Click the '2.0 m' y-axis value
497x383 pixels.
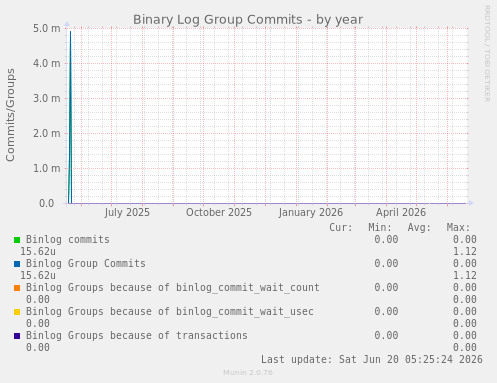click(47, 133)
